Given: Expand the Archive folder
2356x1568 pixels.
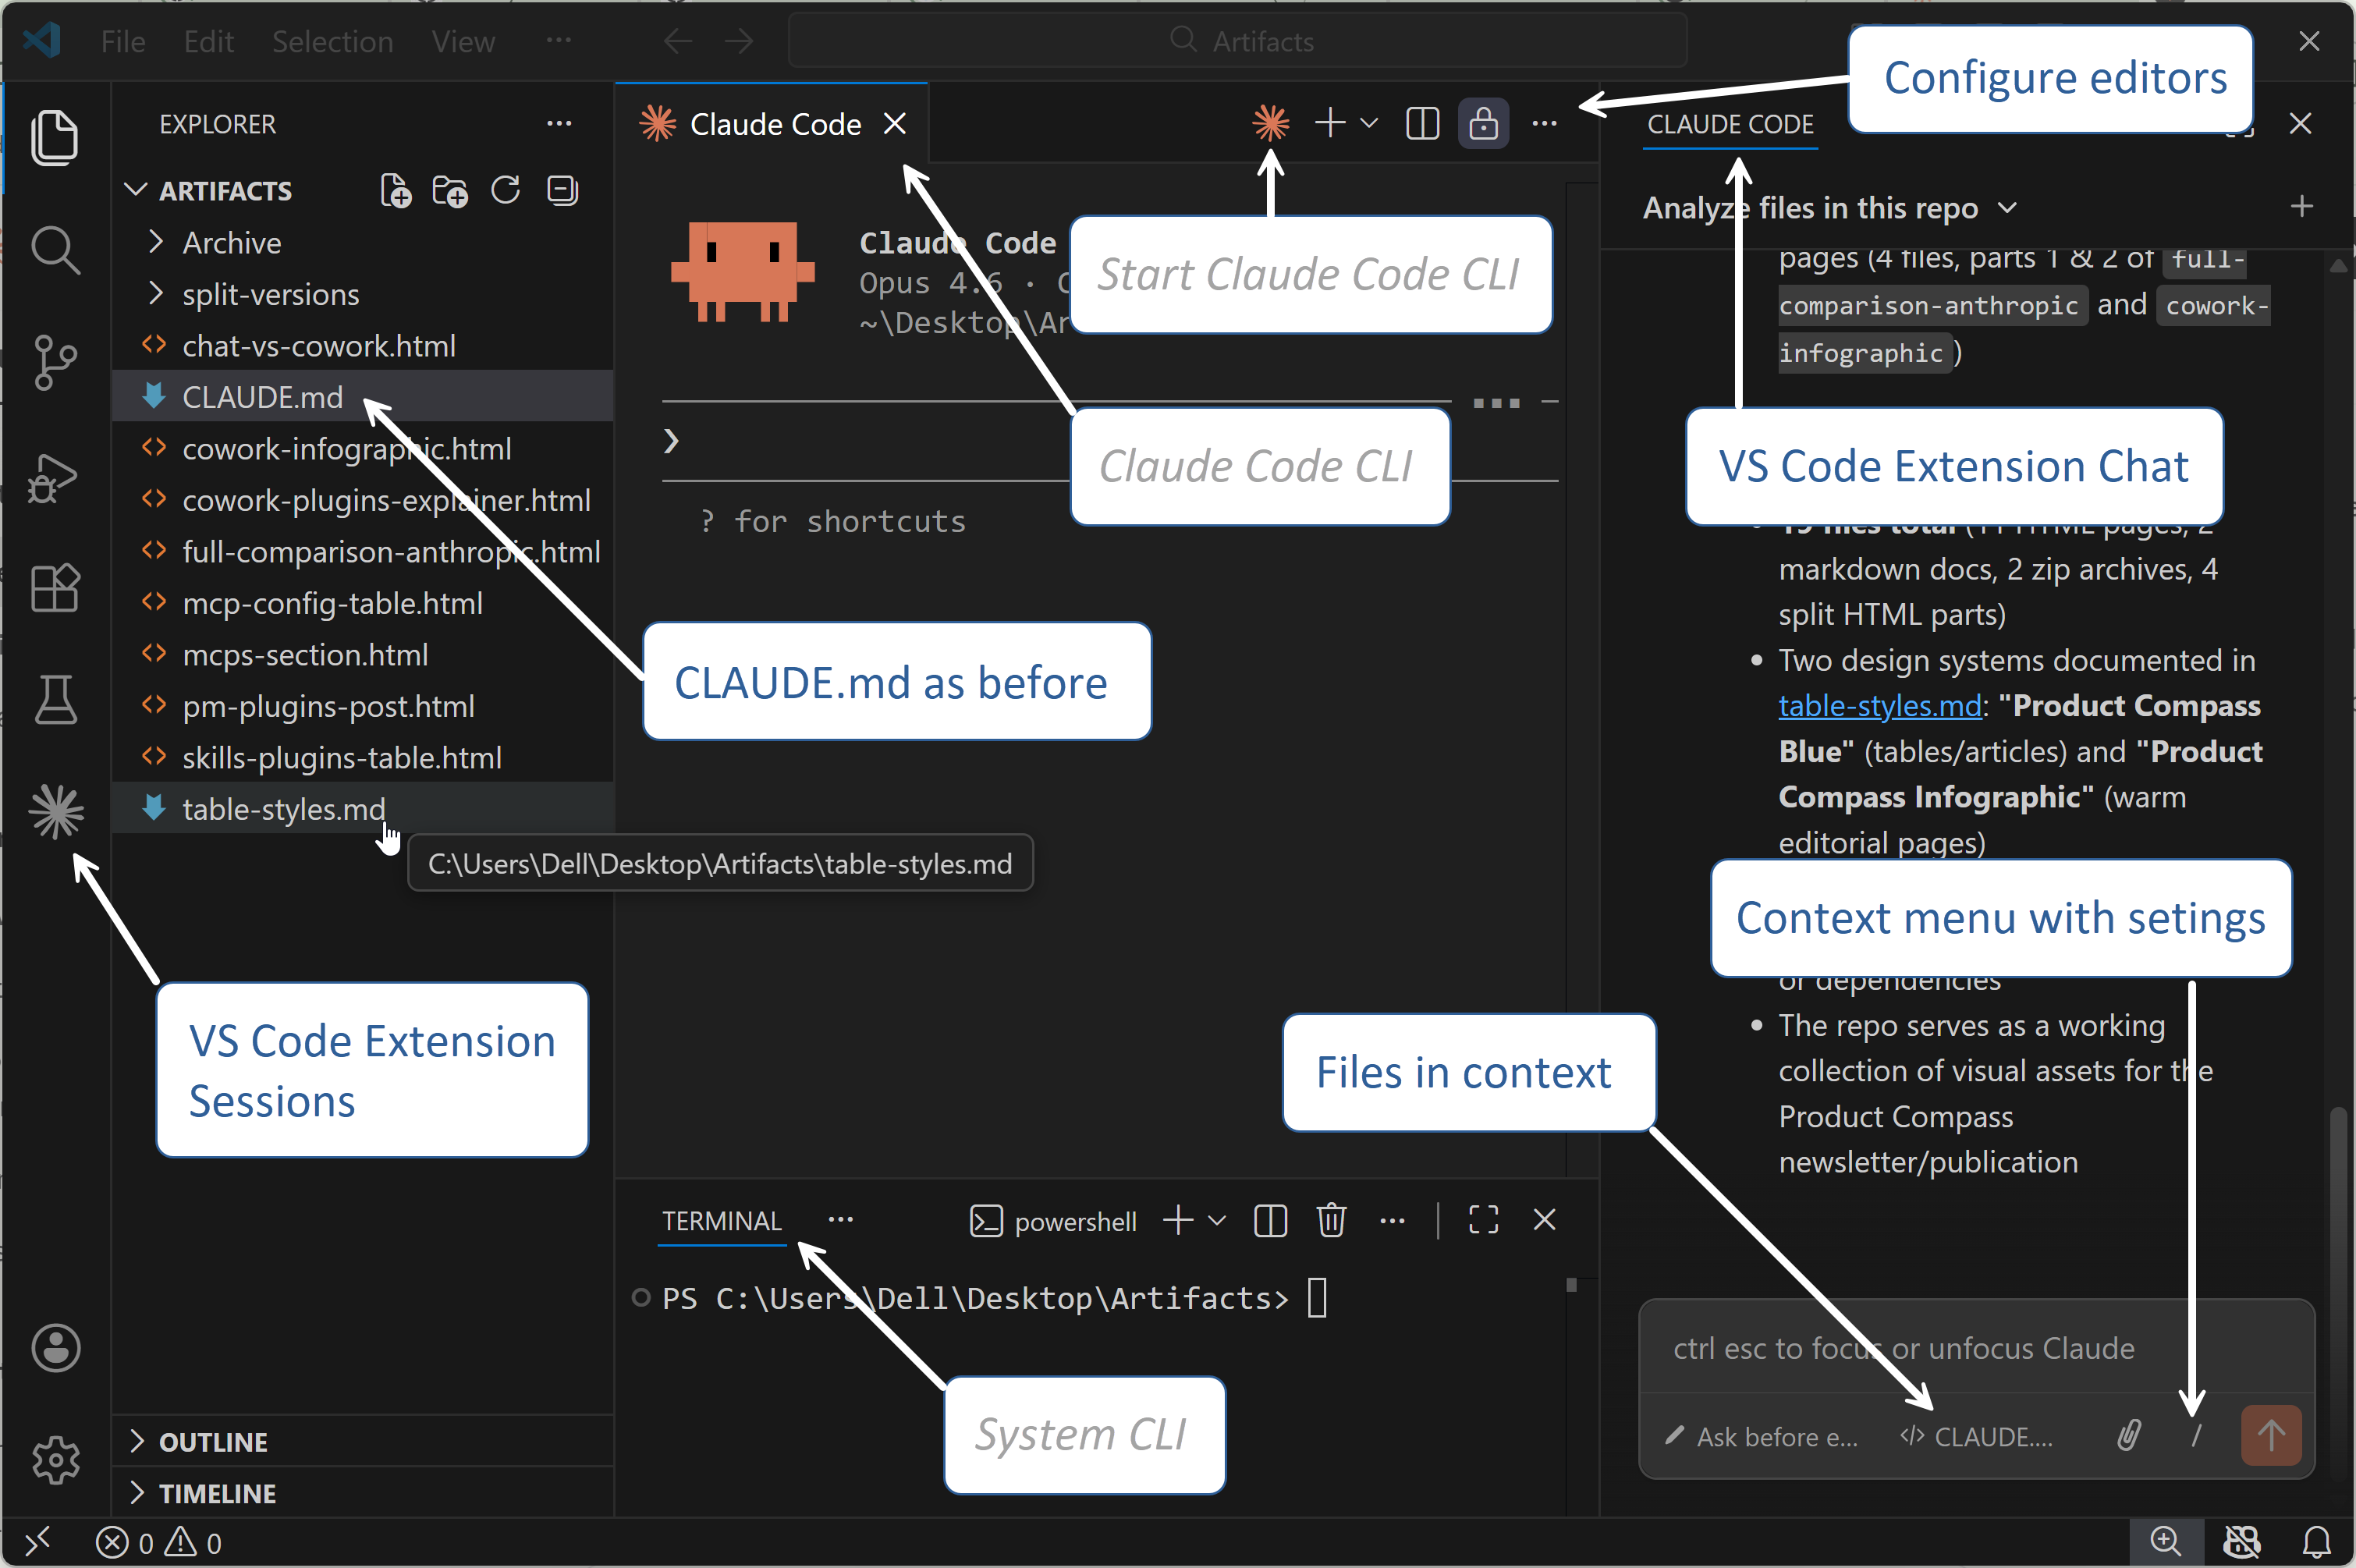Looking at the screenshot, I should pyautogui.click(x=231, y=243).
